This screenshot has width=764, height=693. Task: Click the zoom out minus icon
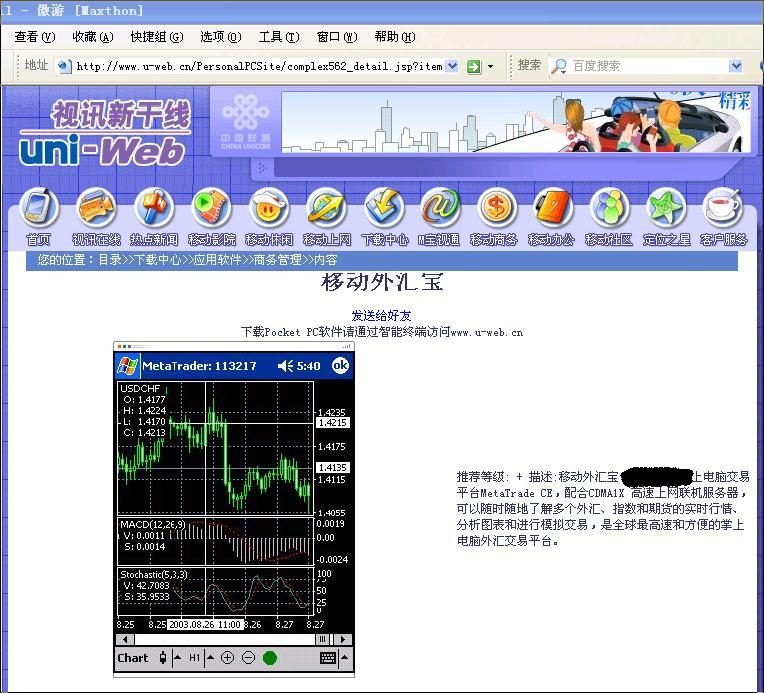pos(248,658)
